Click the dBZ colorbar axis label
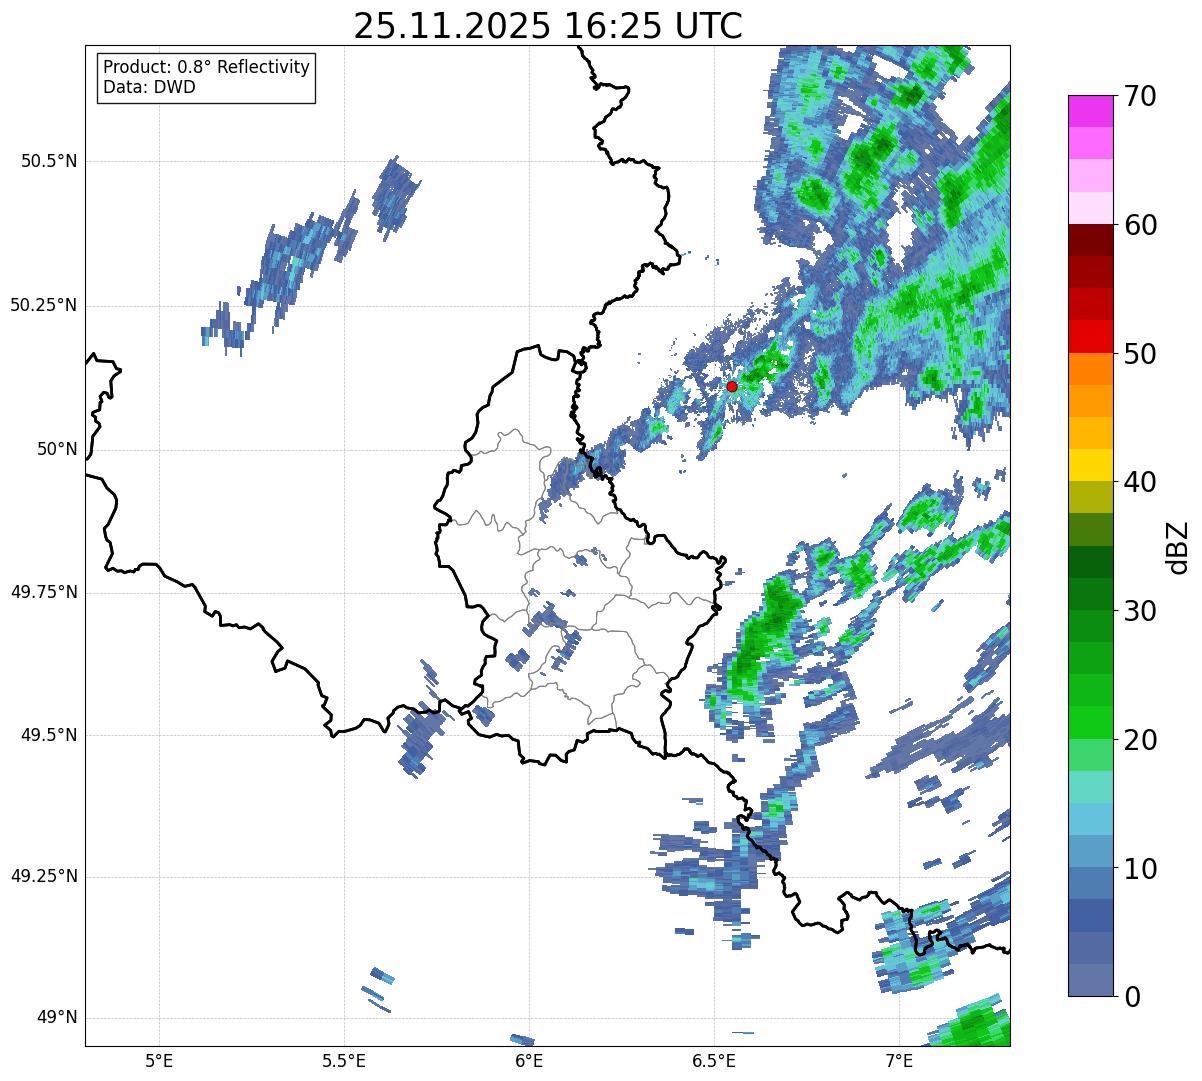Screen dimensions: 1202x1081 [1177, 547]
